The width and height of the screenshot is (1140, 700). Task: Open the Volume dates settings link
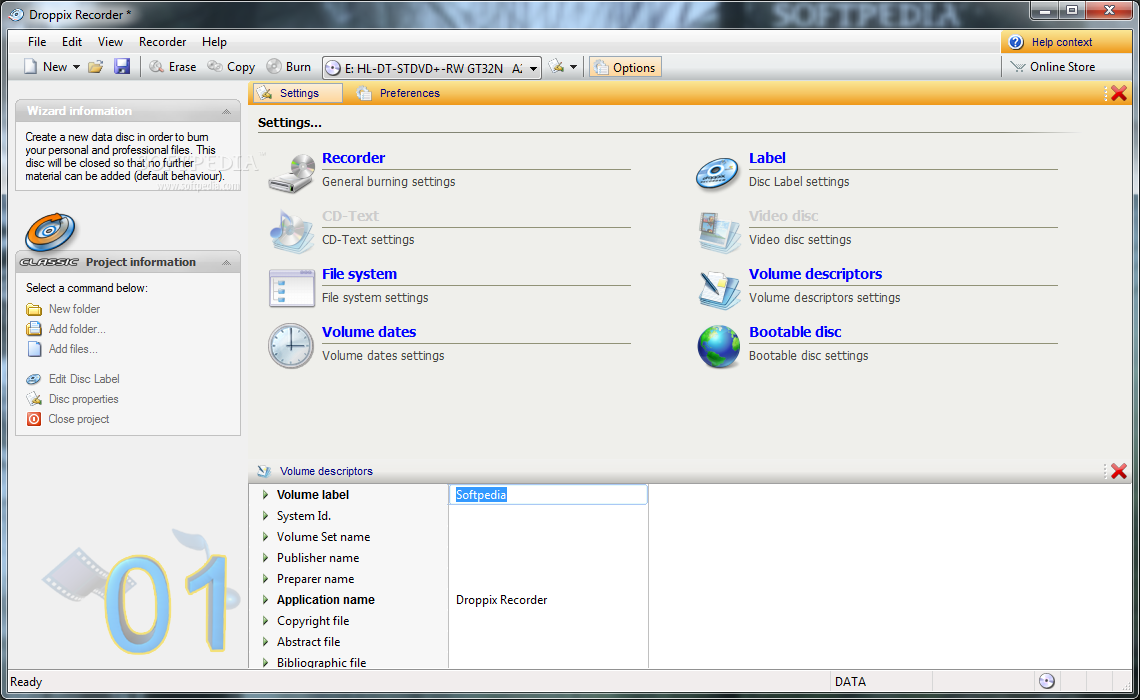pyautogui.click(x=369, y=332)
